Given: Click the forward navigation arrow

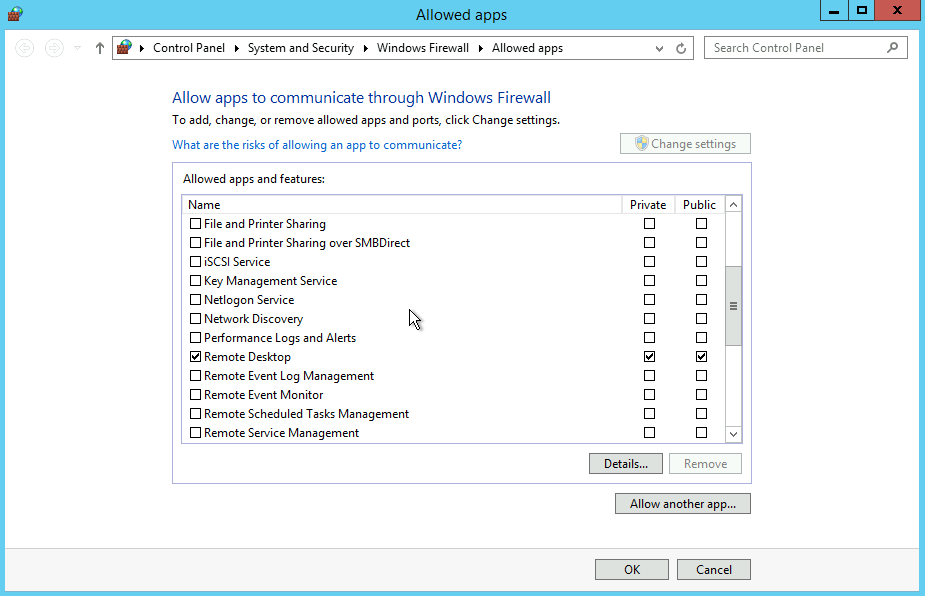Looking at the screenshot, I should tap(54, 48).
